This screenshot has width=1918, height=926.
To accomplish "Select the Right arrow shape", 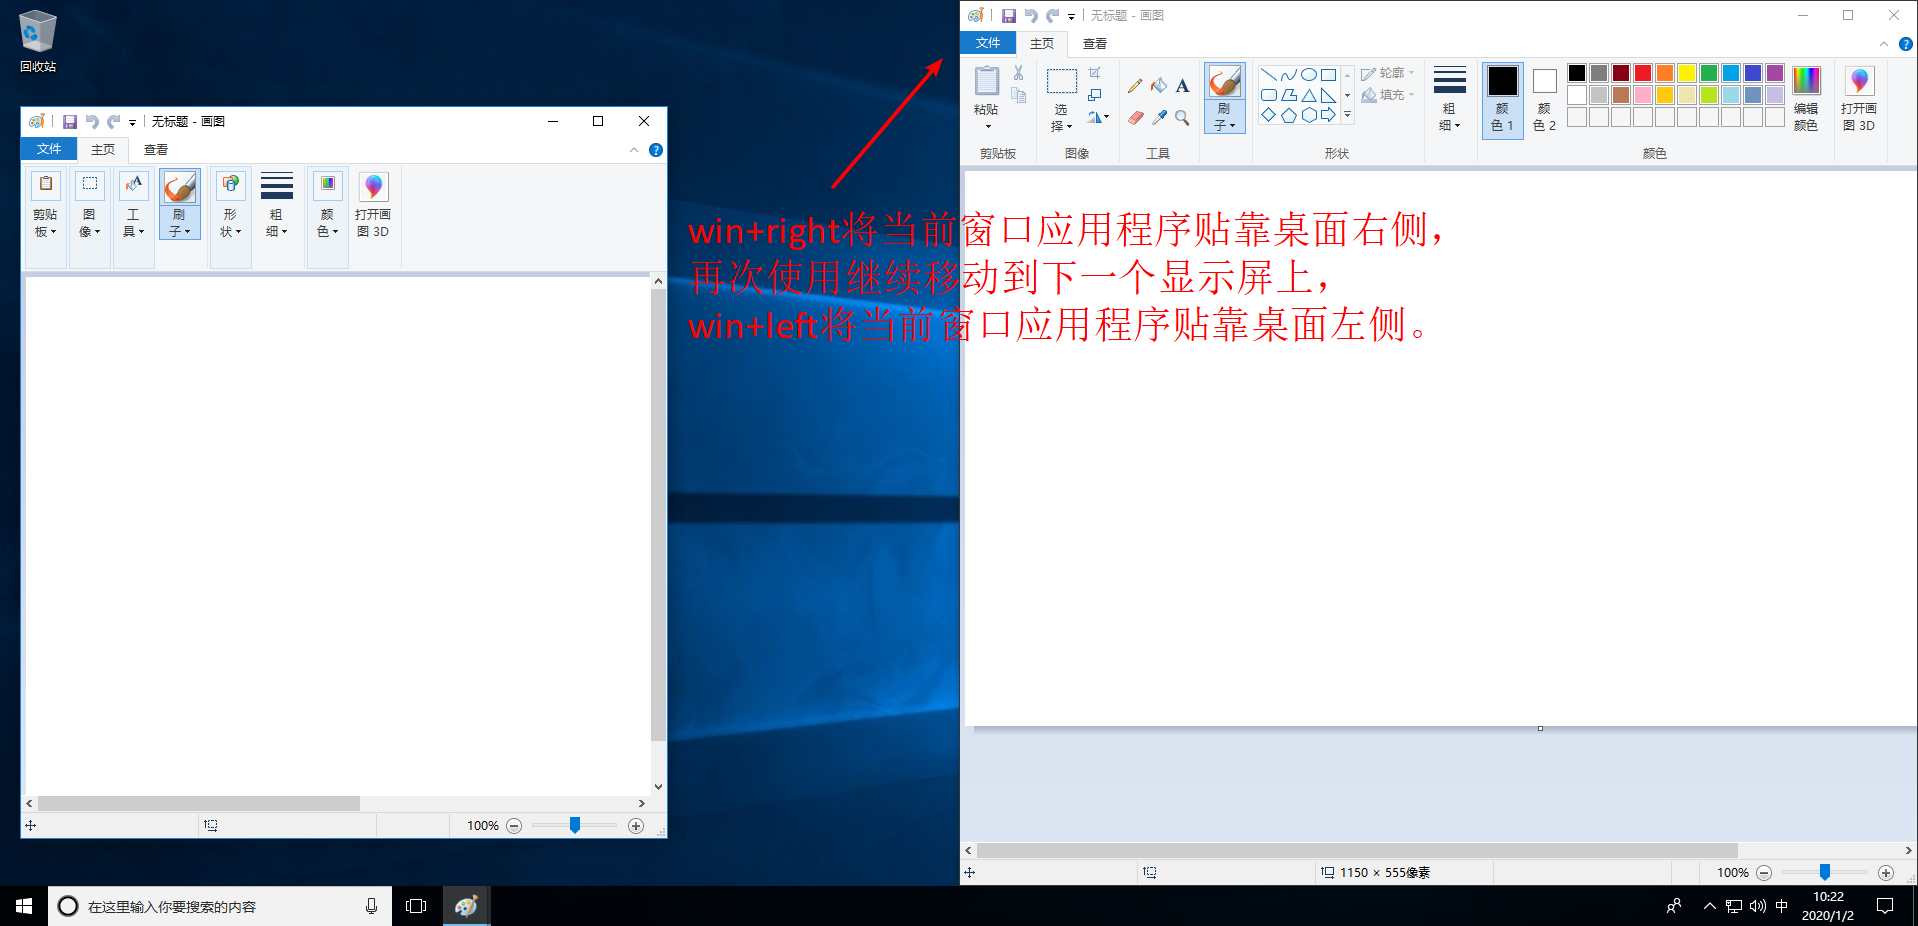I will point(1328,115).
